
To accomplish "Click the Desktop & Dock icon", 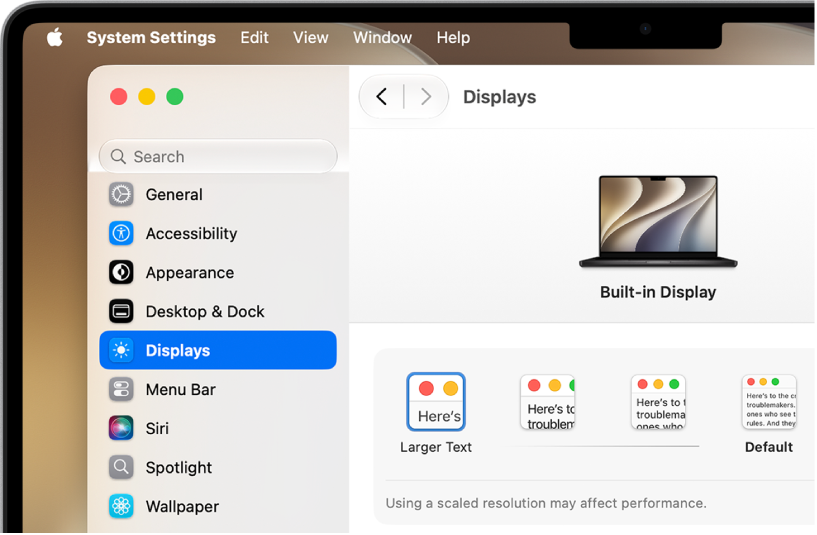I will [x=121, y=312].
